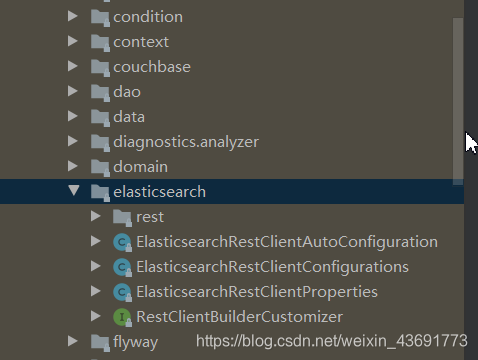Click class icon of ElasticsearchRestClientProperties
This screenshot has width=478, height=360.
(x=122, y=292)
